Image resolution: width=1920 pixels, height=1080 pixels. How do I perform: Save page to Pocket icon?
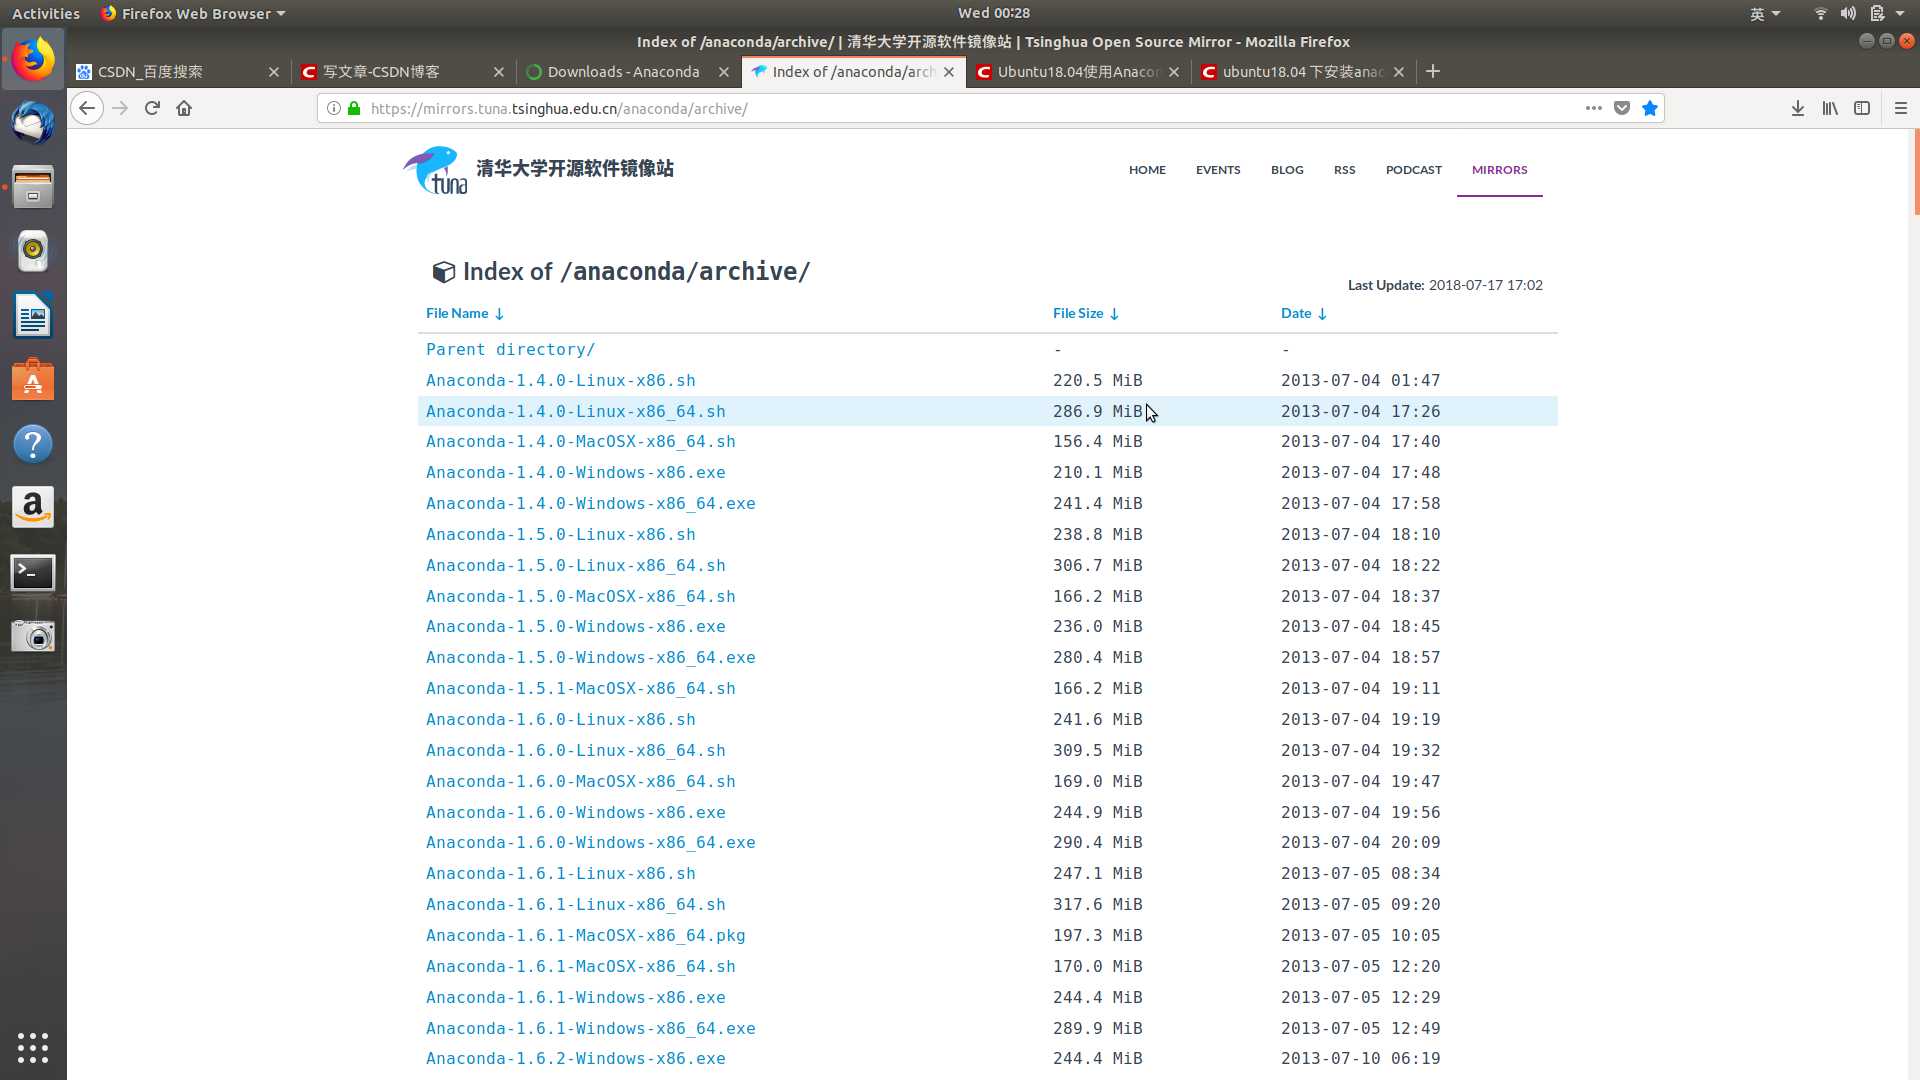[x=1622, y=108]
